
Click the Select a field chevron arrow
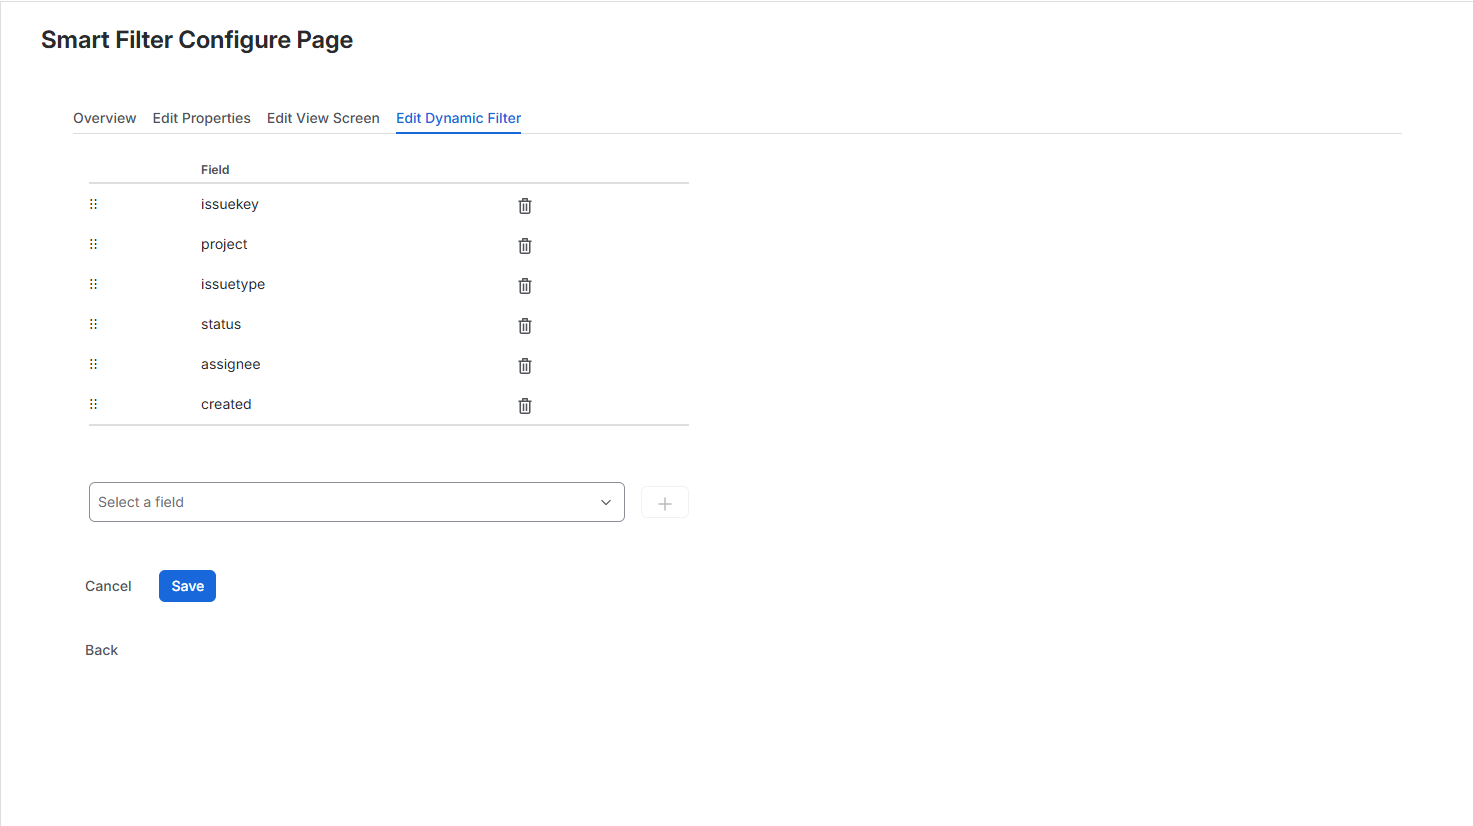(606, 502)
